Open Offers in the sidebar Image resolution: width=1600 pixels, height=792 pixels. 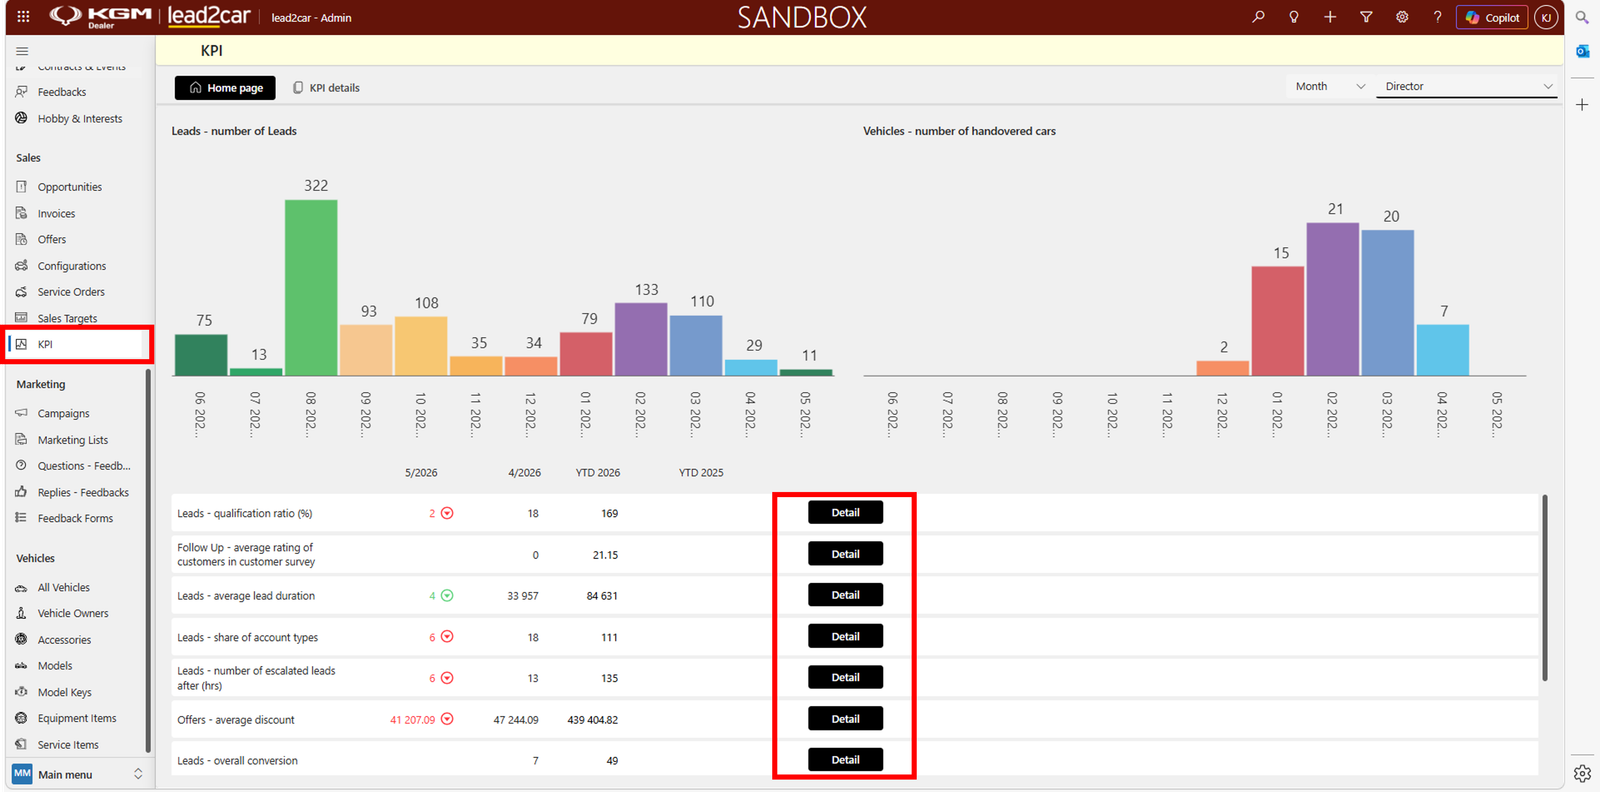tap(52, 240)
